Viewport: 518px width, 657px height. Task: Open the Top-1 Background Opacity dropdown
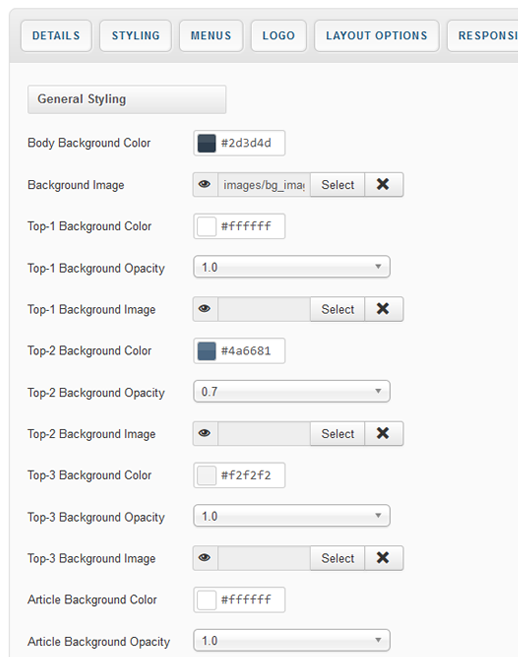pyautogui.click(x=292, y=267)
